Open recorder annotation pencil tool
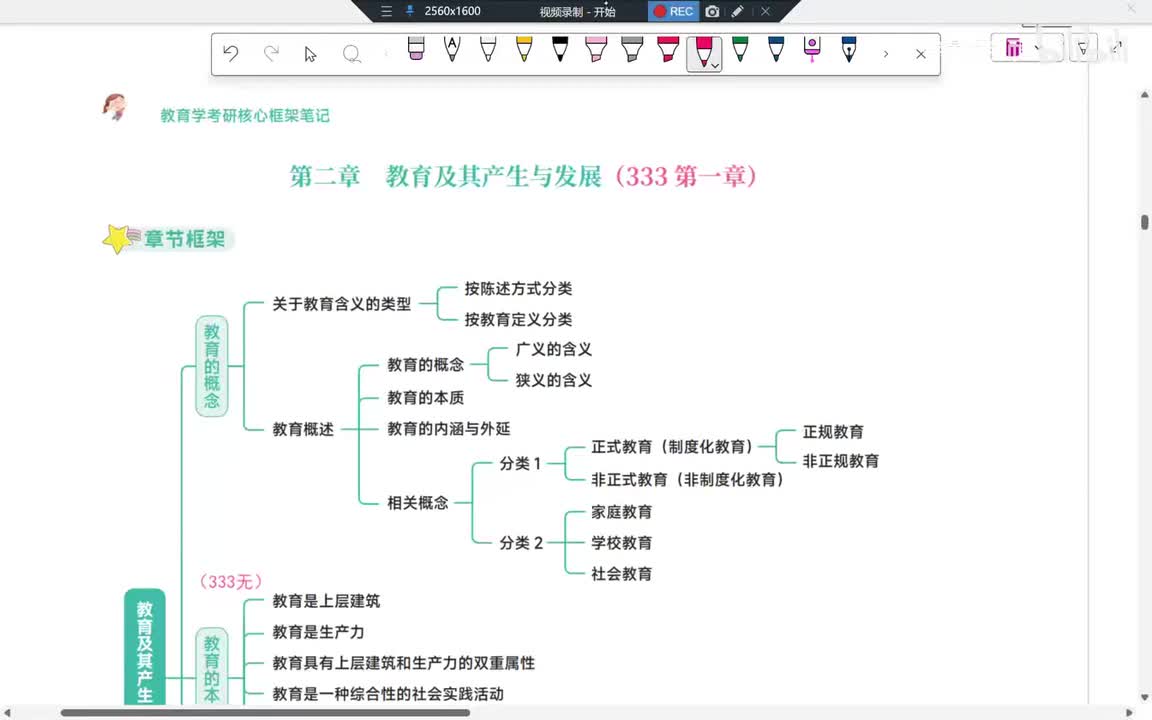Image resolution: width=1152 pixels, height=720 pixels. (738, 11)
